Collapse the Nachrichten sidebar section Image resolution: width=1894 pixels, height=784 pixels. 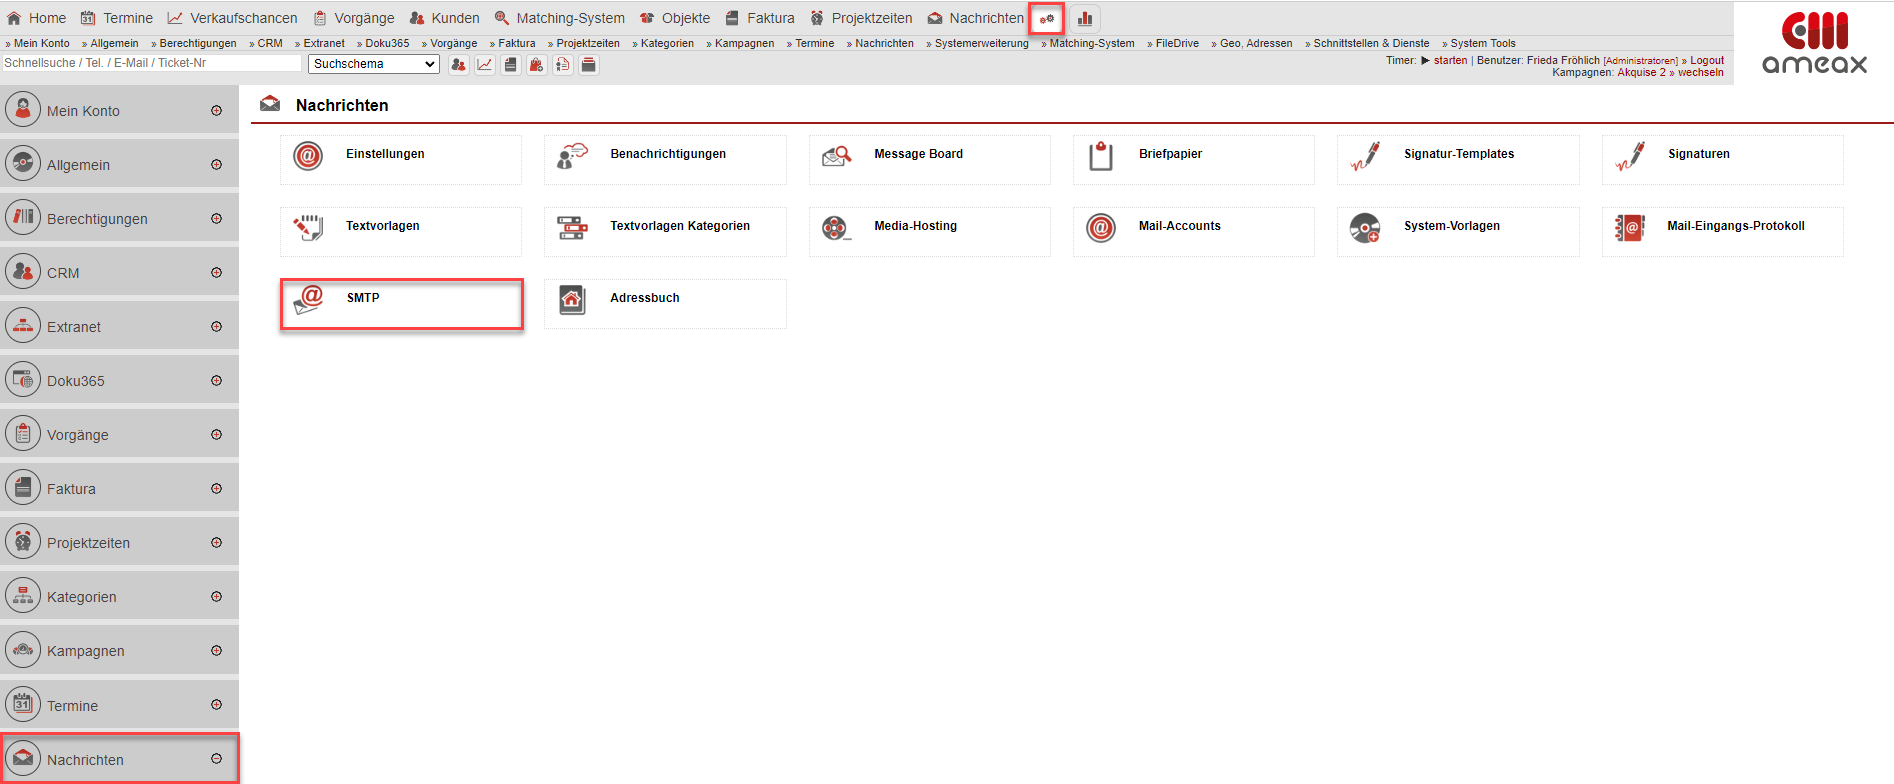[216, 759]
